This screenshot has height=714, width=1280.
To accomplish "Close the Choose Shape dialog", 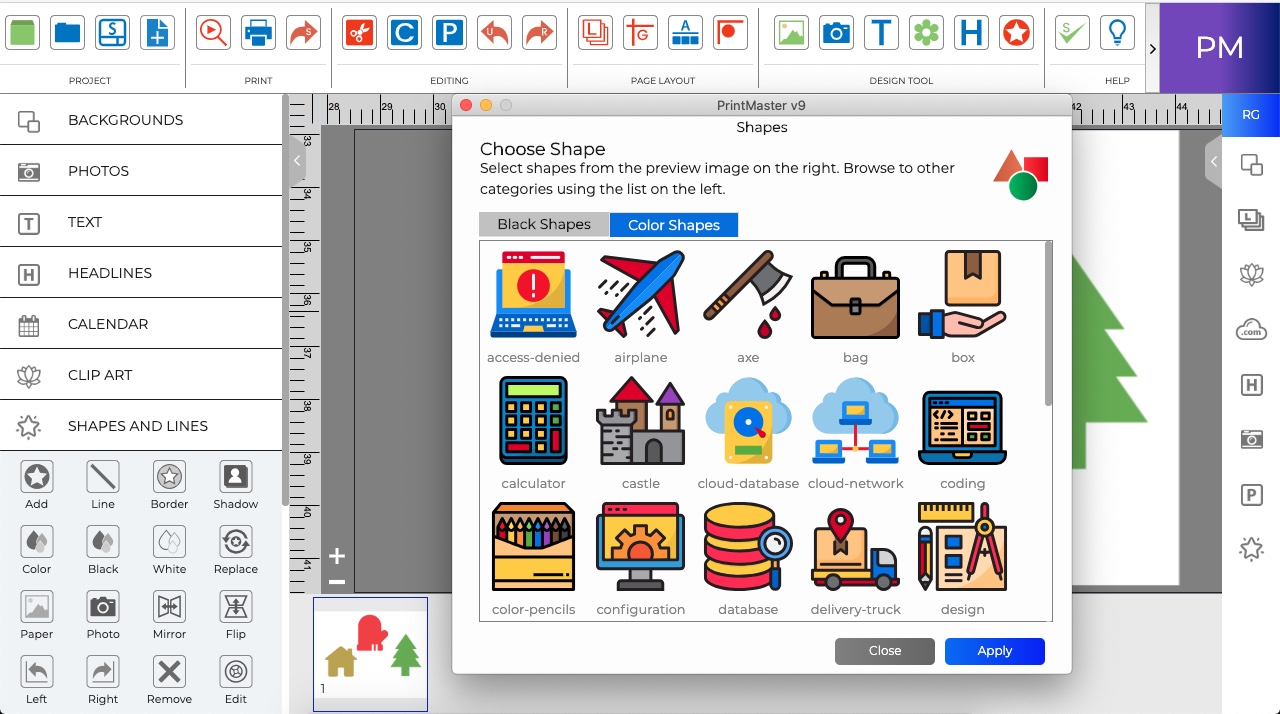I will (884, 651).
